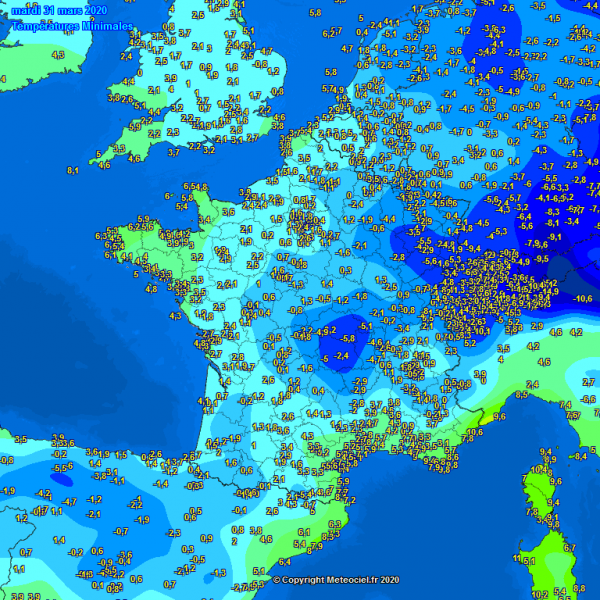Click the 7,4 value on the Italian coast

click(565, 404)
